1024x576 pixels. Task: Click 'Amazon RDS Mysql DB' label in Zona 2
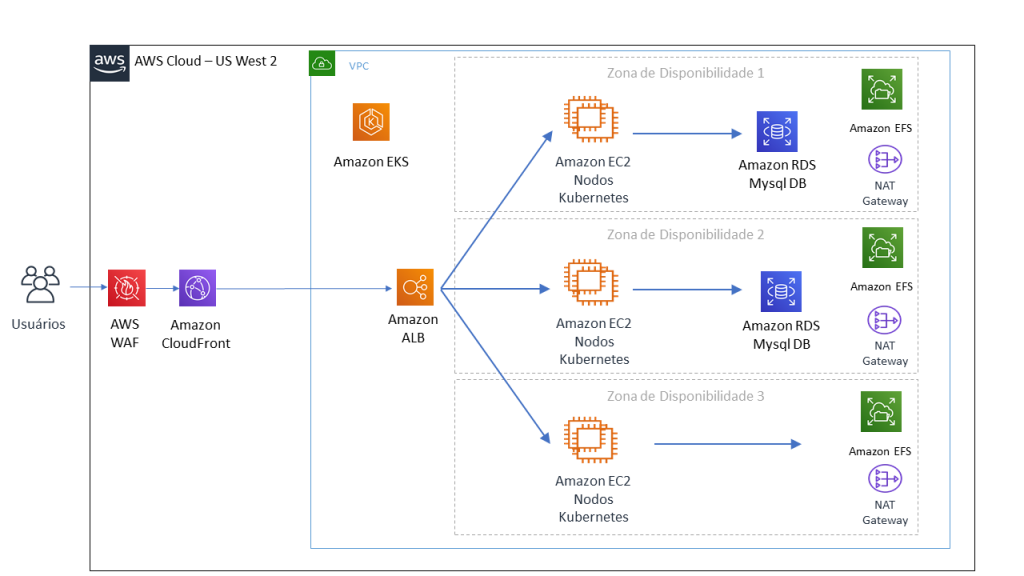point(781,335)
